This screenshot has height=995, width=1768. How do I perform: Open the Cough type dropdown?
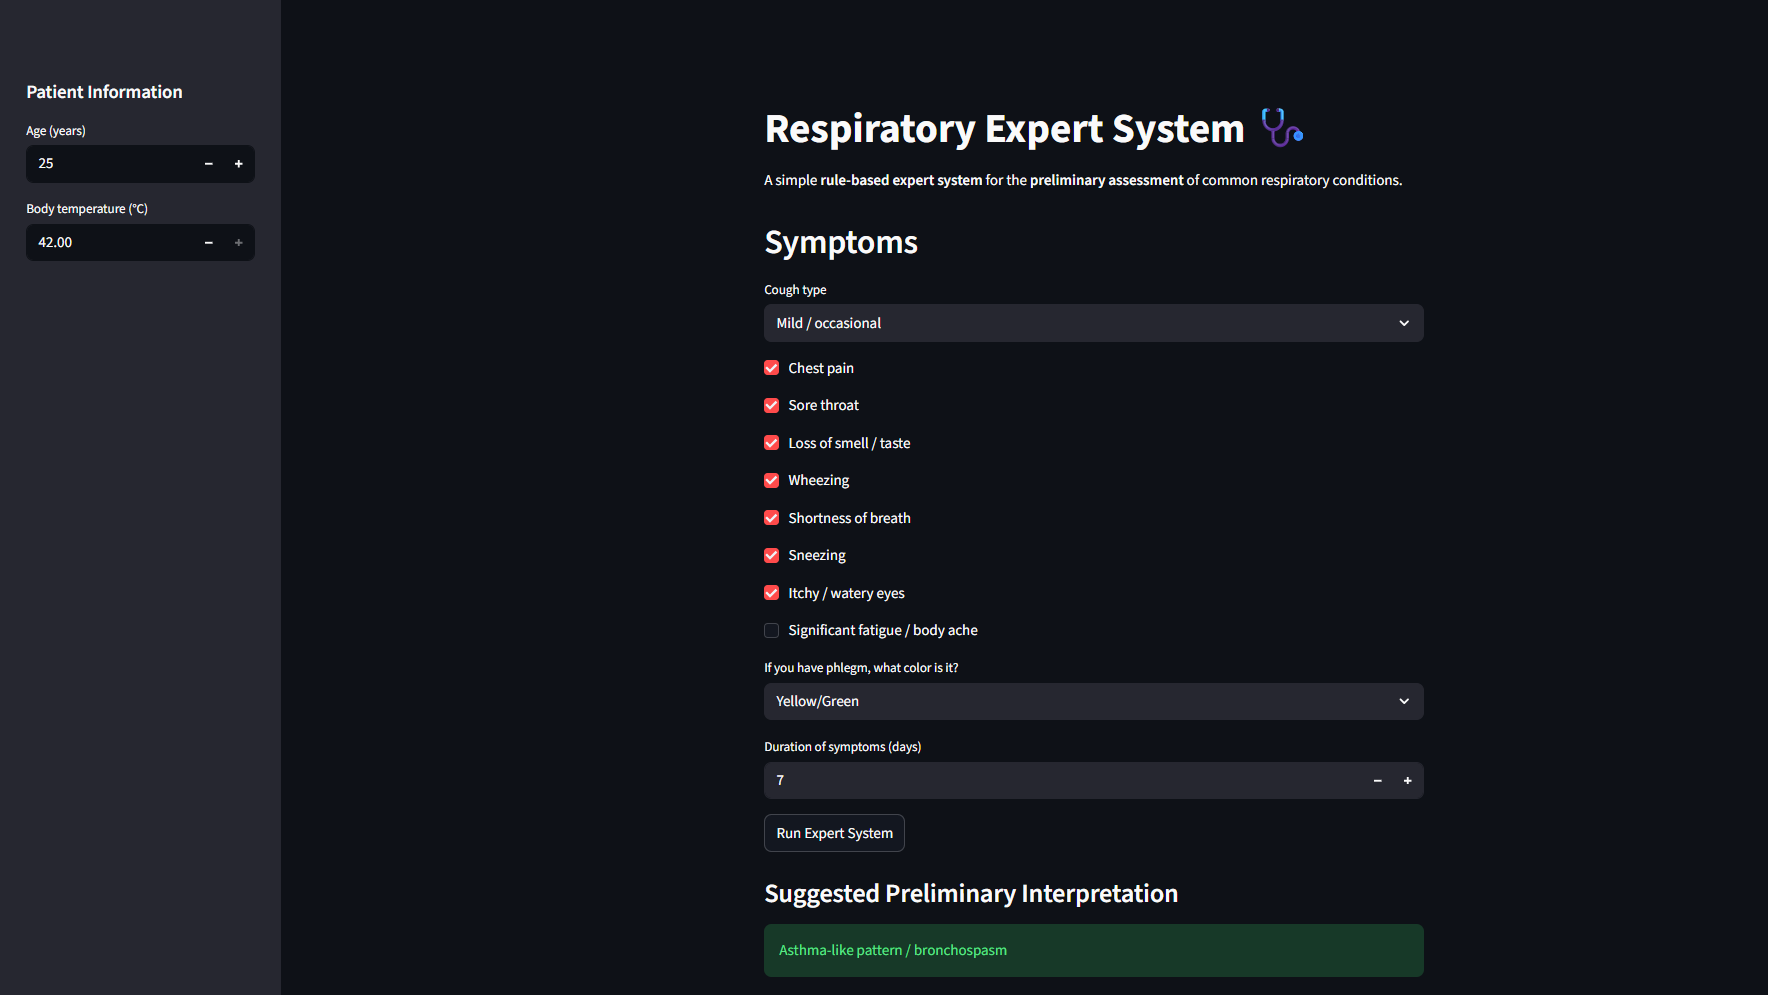(x=1093, y=323)
